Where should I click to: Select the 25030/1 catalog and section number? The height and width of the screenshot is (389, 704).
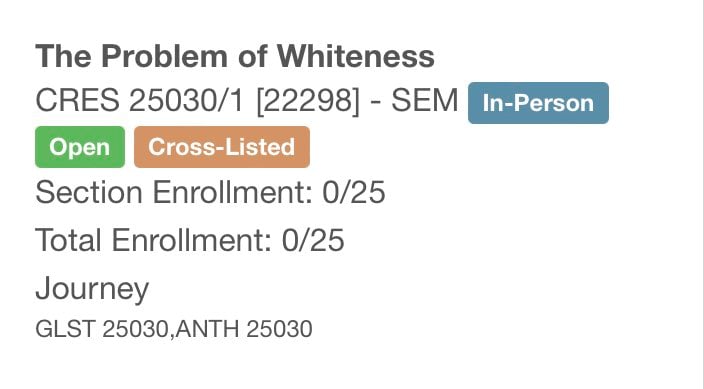(x=186, y=100)
